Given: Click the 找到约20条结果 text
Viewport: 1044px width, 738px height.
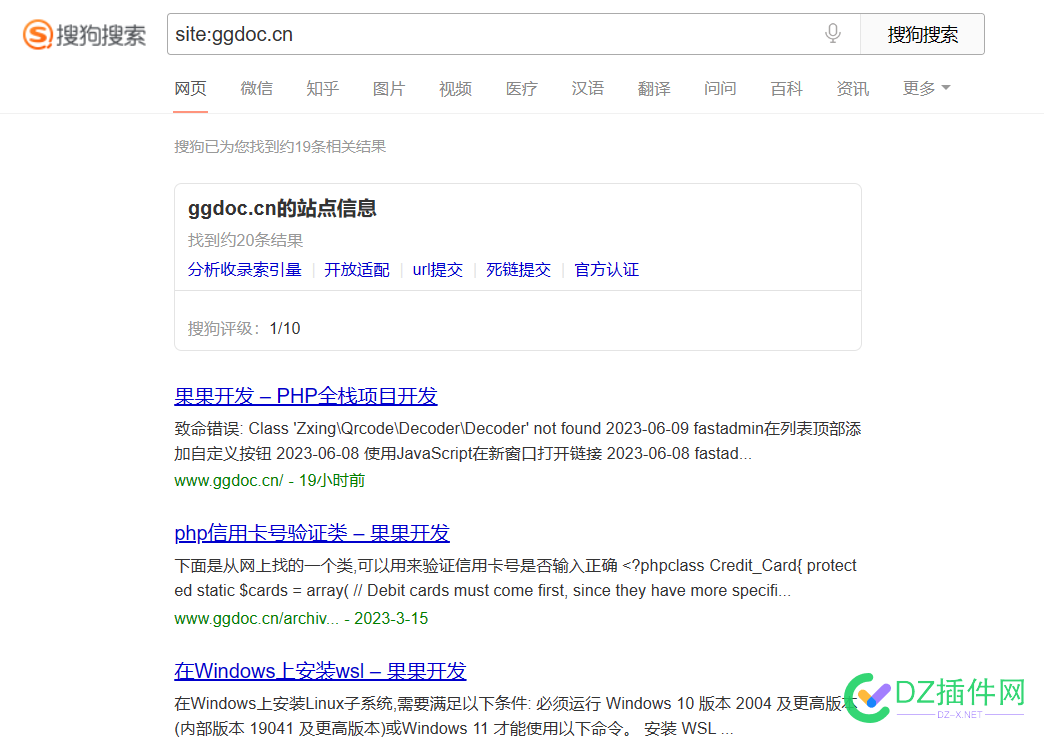Looking at the screenshot, I should click(245, 240).
